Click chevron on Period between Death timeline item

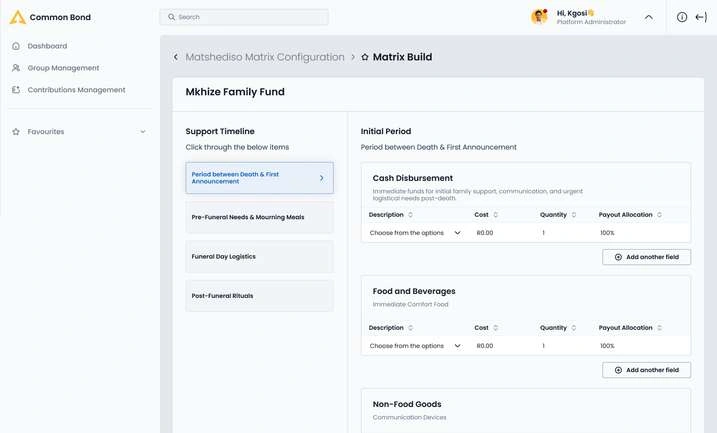click(321, 178)
